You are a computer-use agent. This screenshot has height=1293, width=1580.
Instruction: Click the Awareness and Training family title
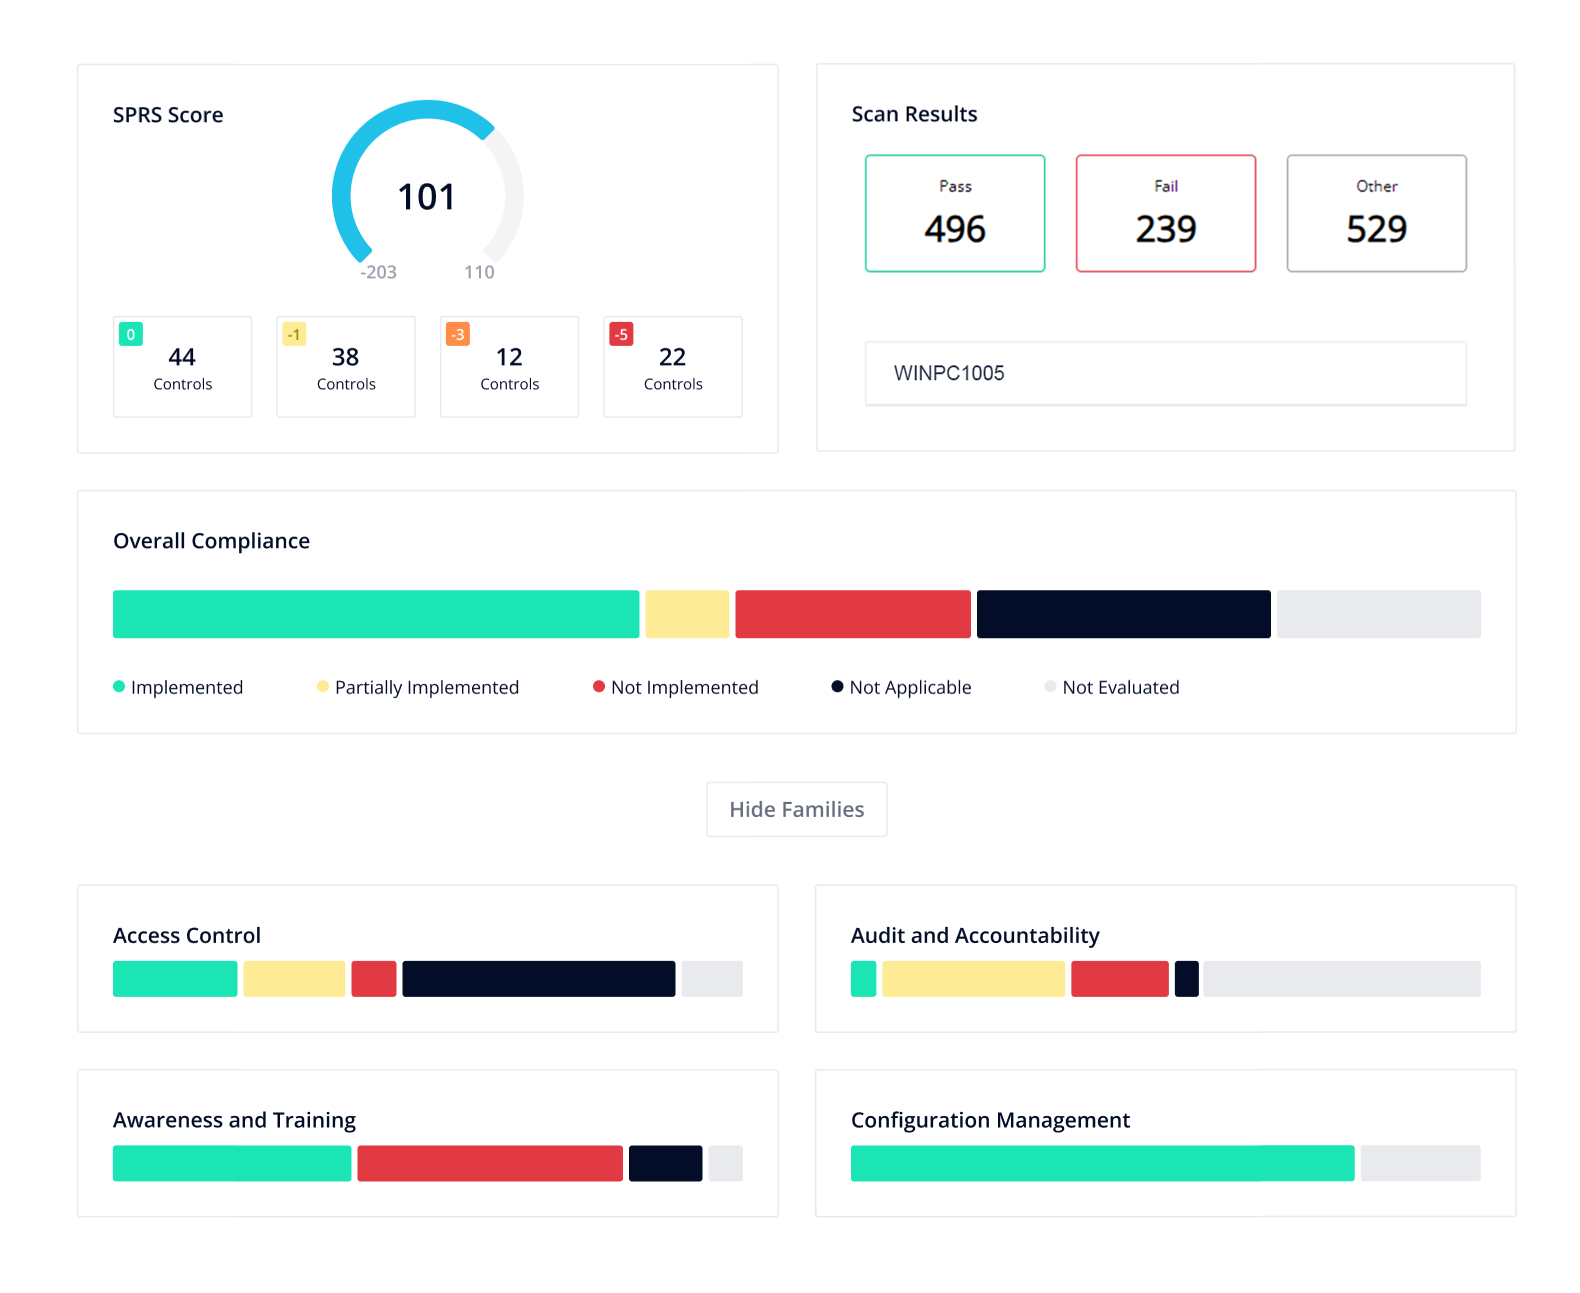pos(234,1120)
